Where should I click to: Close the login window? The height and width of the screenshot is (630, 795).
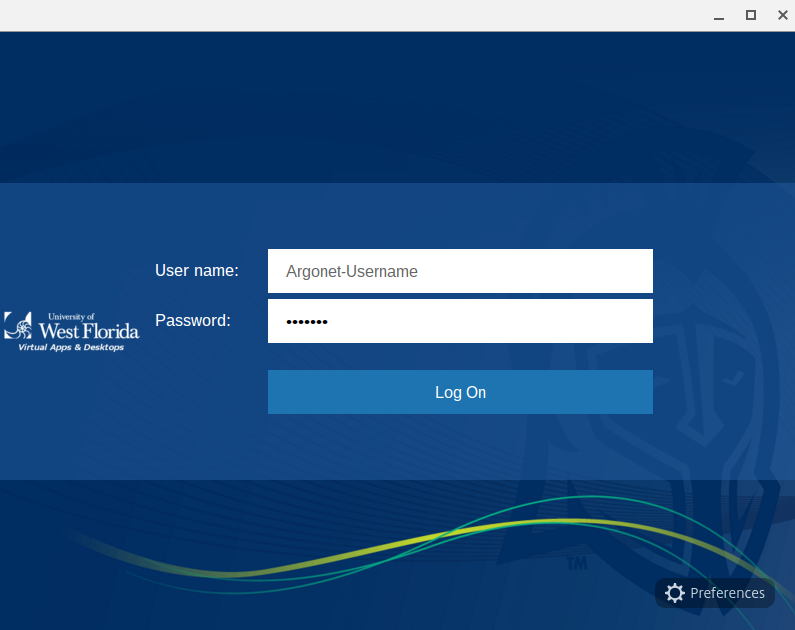[x=782, y=15]
